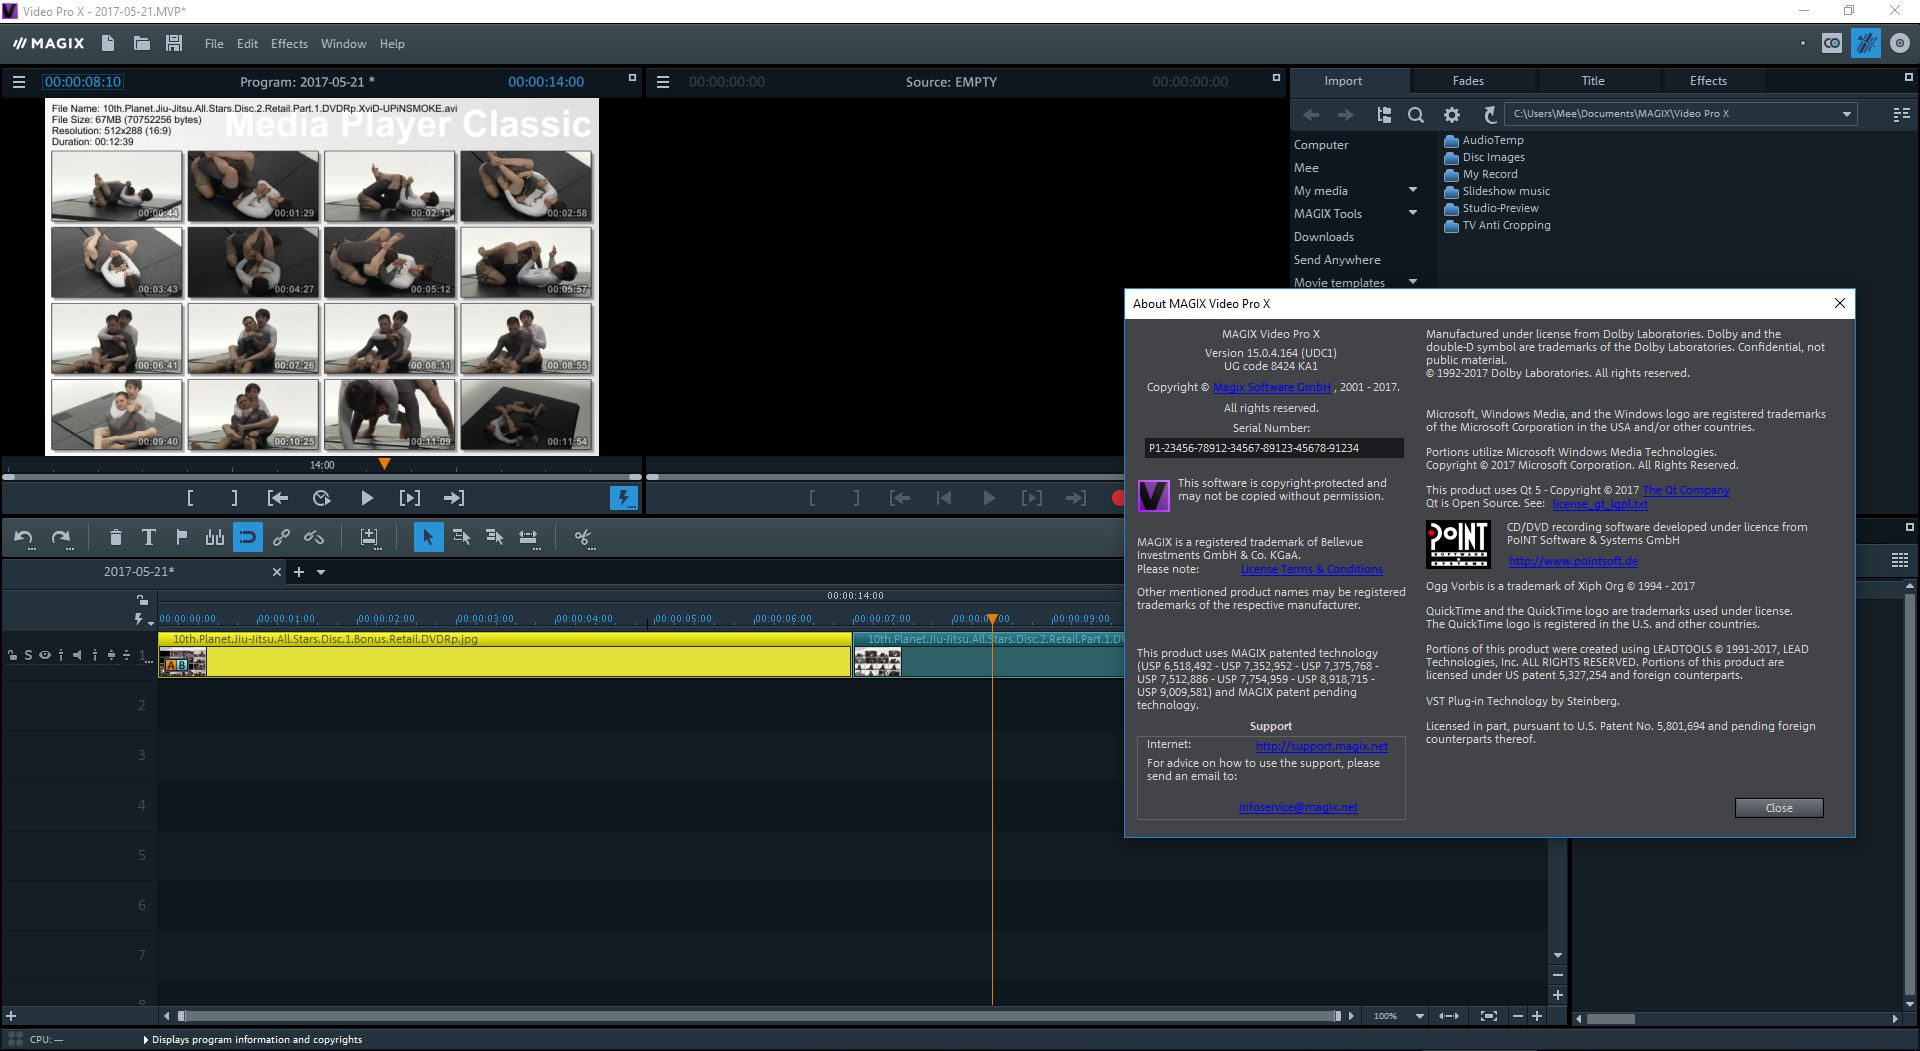Click infoservice@magix.net email link

(x=1298, y=807)
